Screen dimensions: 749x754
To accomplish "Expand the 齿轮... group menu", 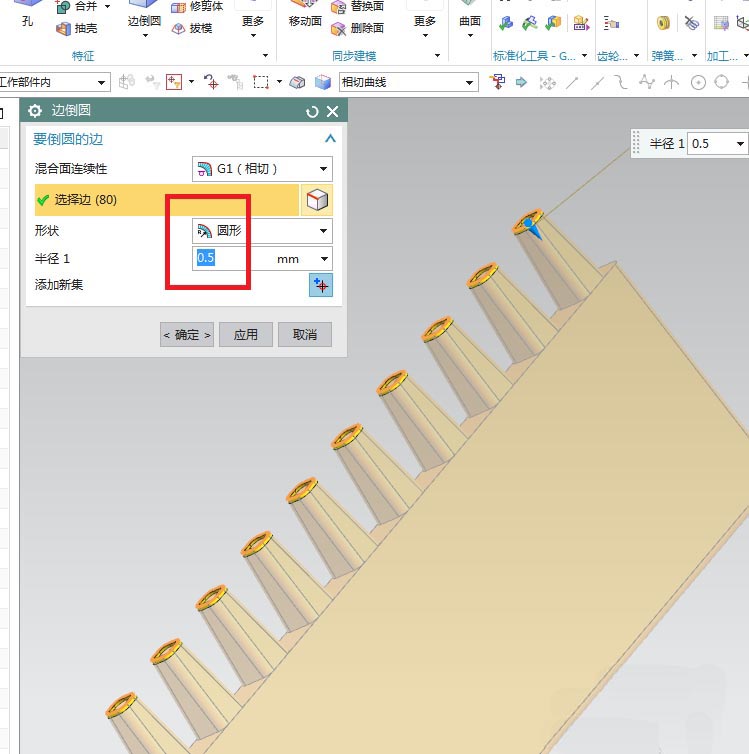I will [637, 56].
